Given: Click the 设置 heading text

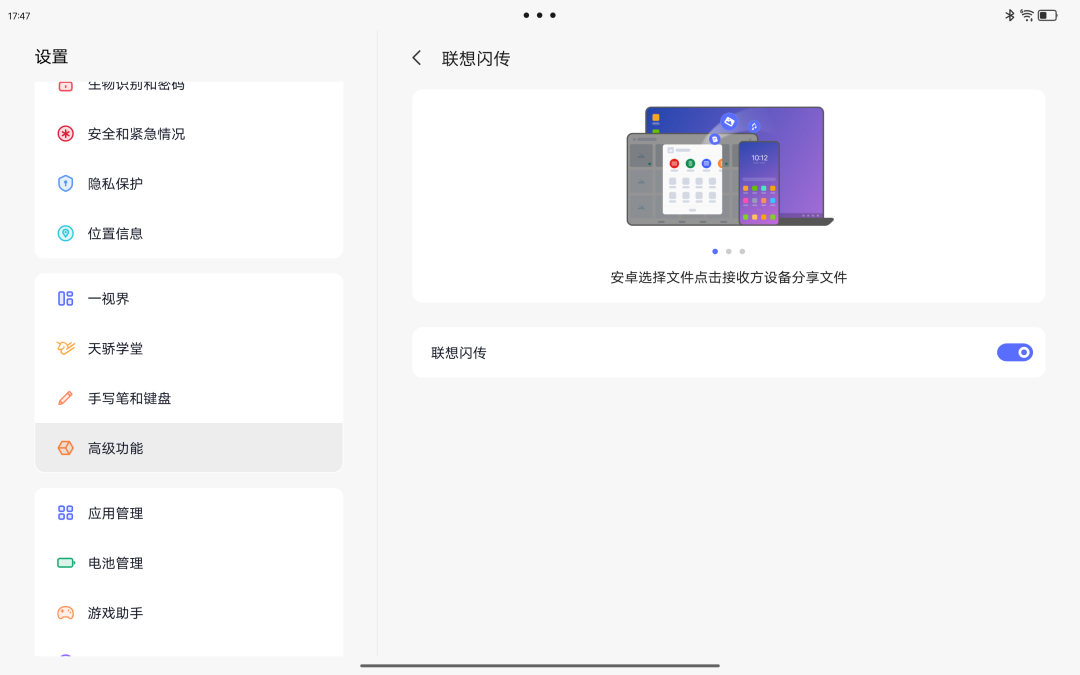Looking at the screenshot, I should coord(52,56).
